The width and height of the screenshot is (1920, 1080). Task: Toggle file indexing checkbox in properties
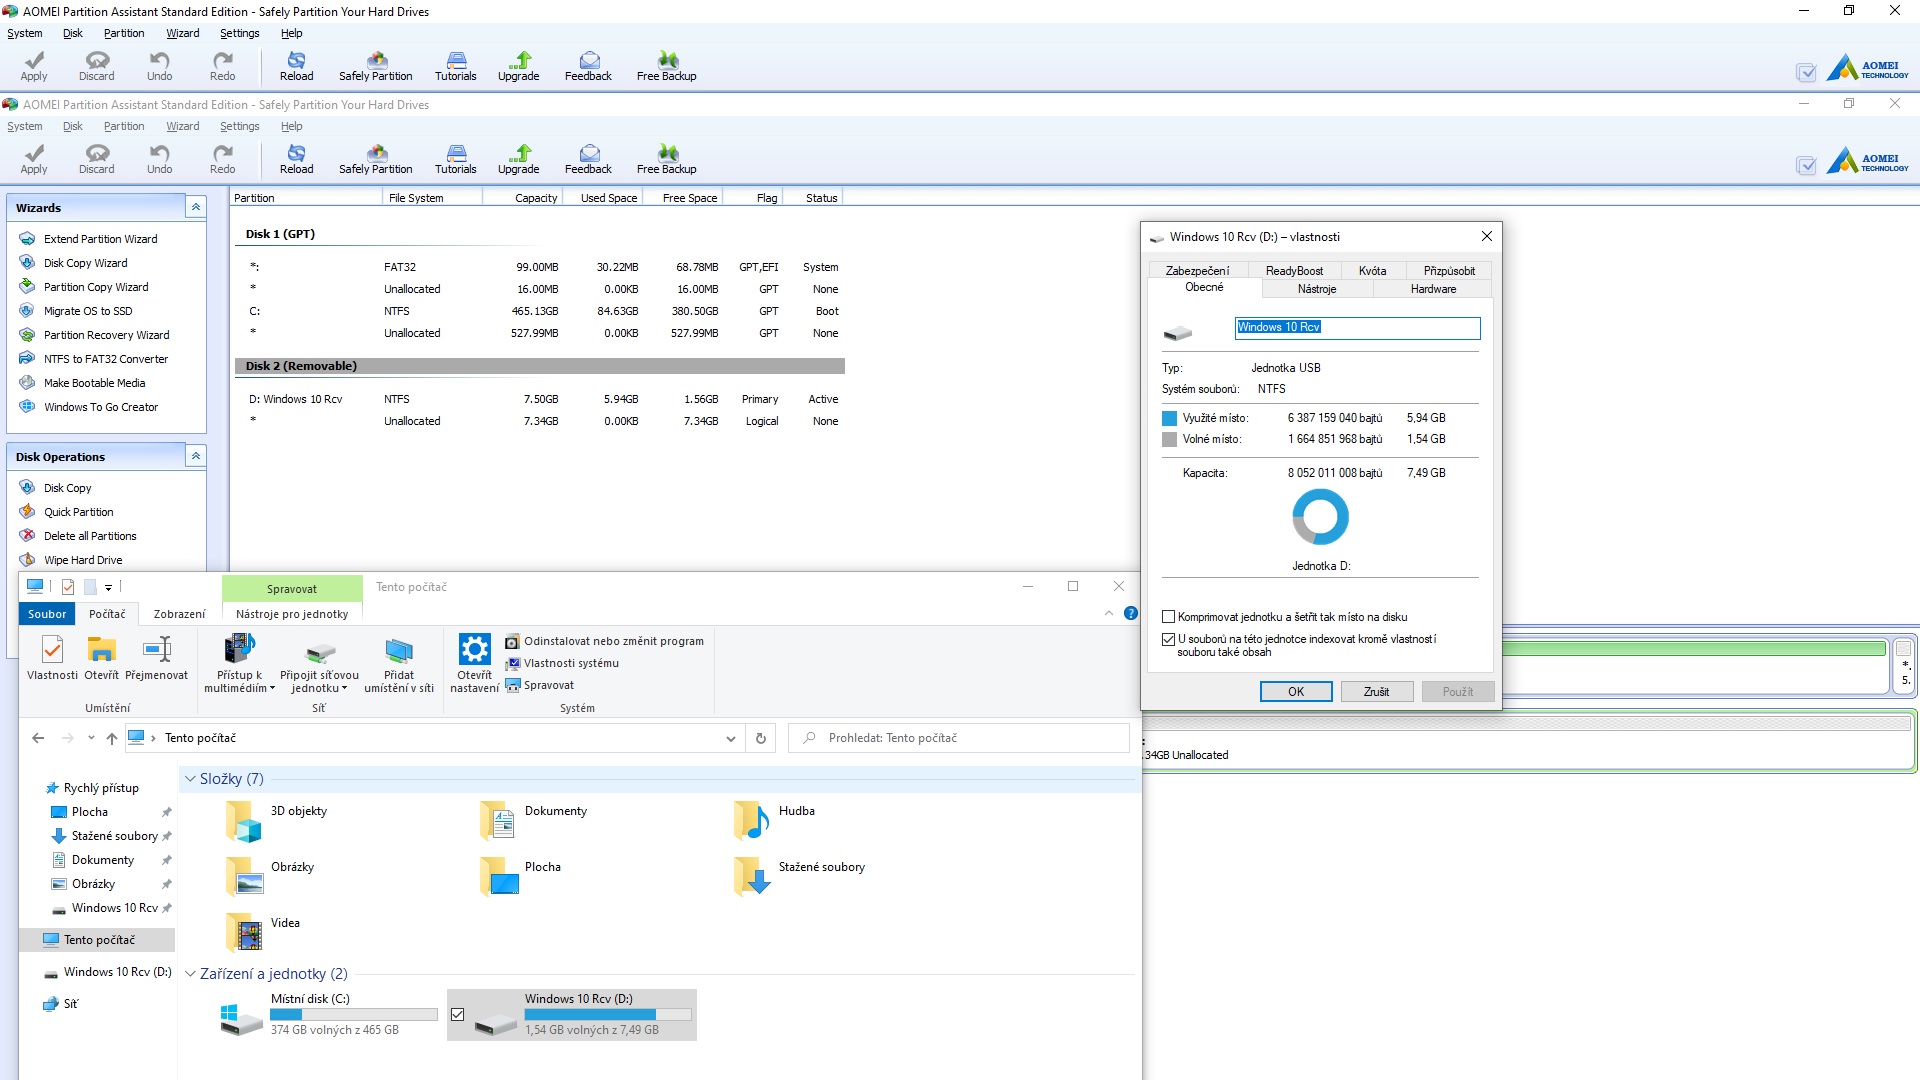coord(1168,639)
